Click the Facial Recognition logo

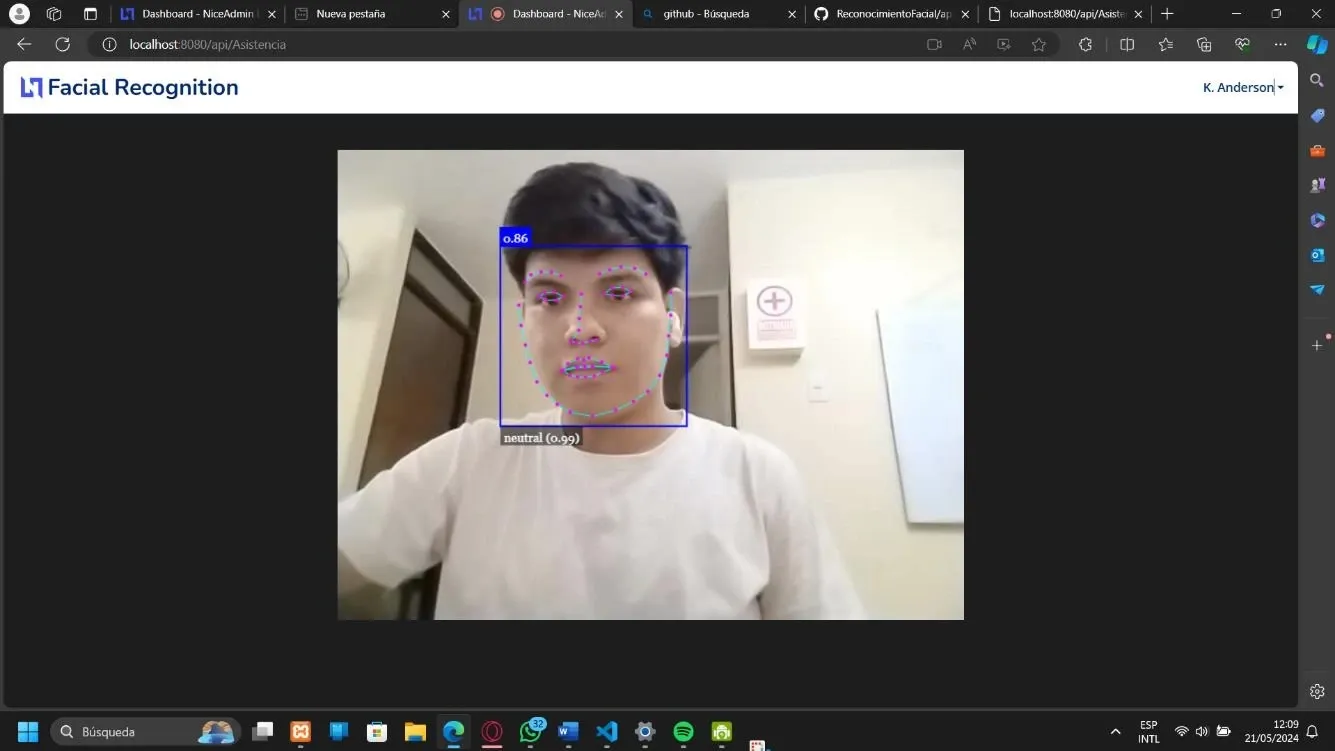tap(128, 87)
